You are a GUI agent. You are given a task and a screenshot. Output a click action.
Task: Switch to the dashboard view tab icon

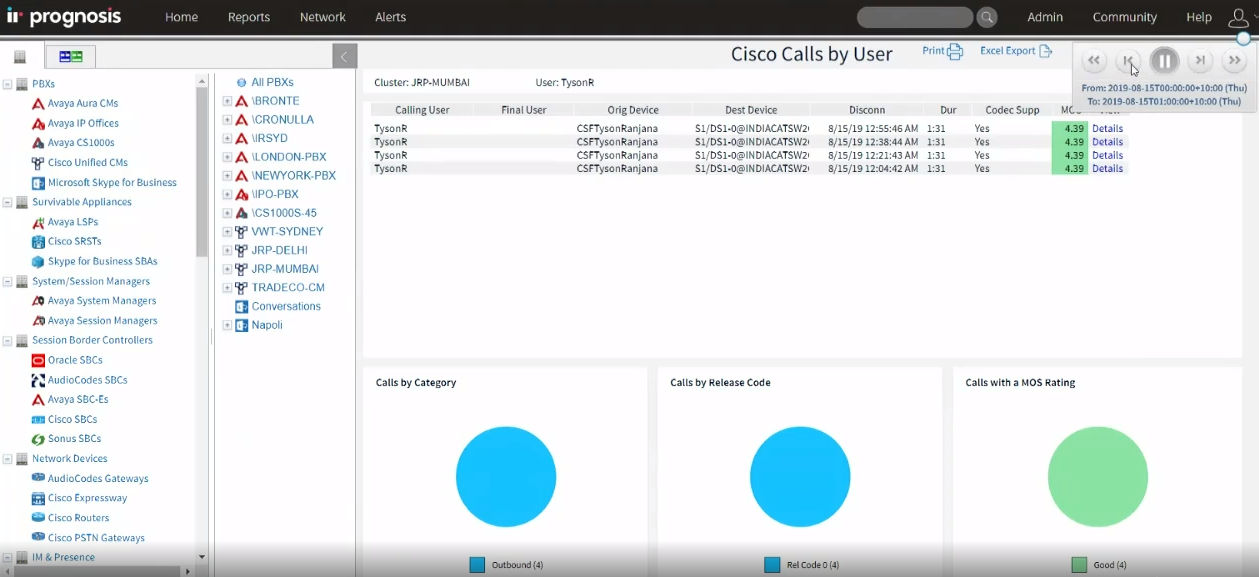(x=70, y=56)
